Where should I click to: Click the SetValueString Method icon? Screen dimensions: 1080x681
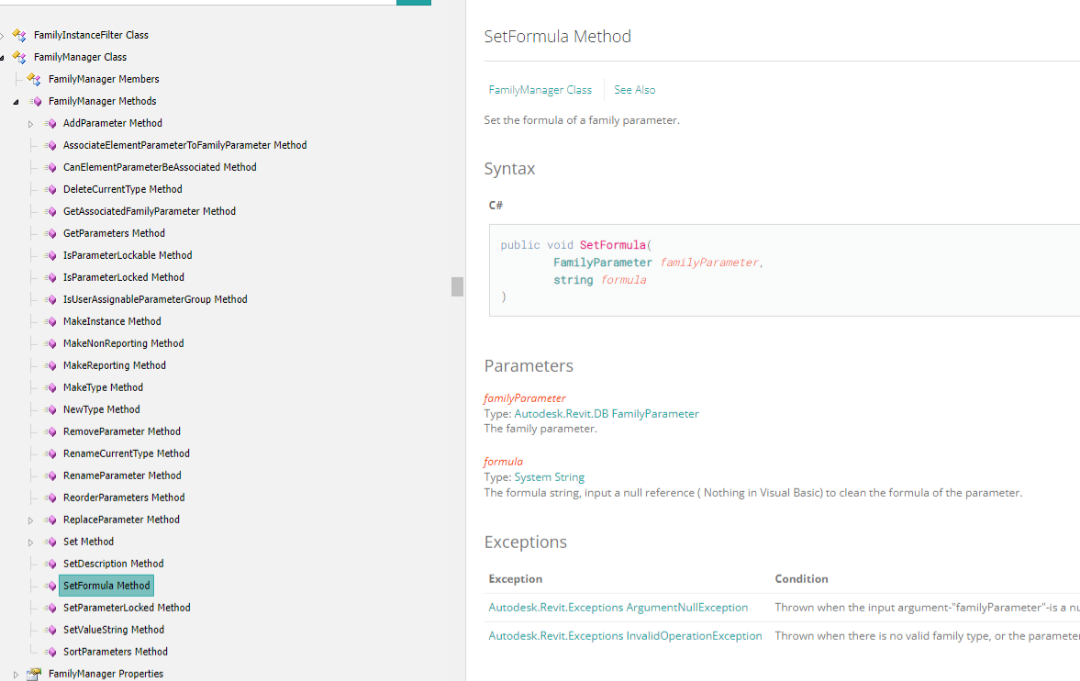(x=49, y=629)
